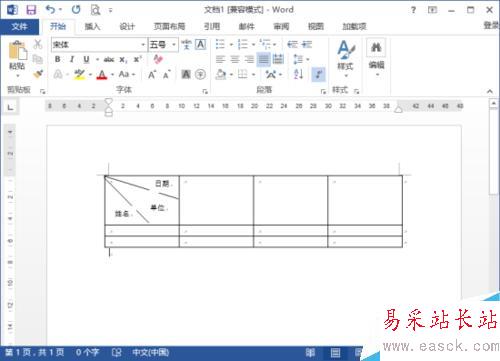The height and width of the screenshot is (361, 500).
Task: Click the vertical scrollbar up arrow
Action: [493, 103]
